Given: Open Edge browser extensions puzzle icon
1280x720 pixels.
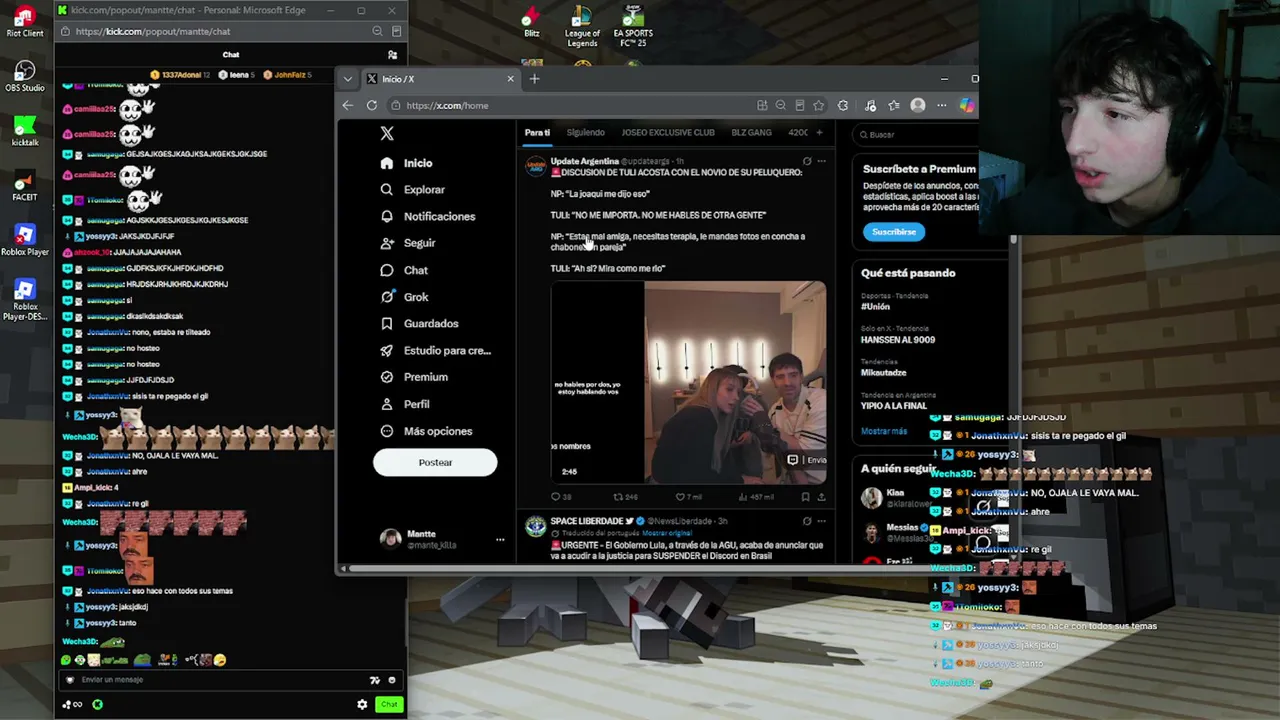Looking at the screenshot, I should [843, 105].
